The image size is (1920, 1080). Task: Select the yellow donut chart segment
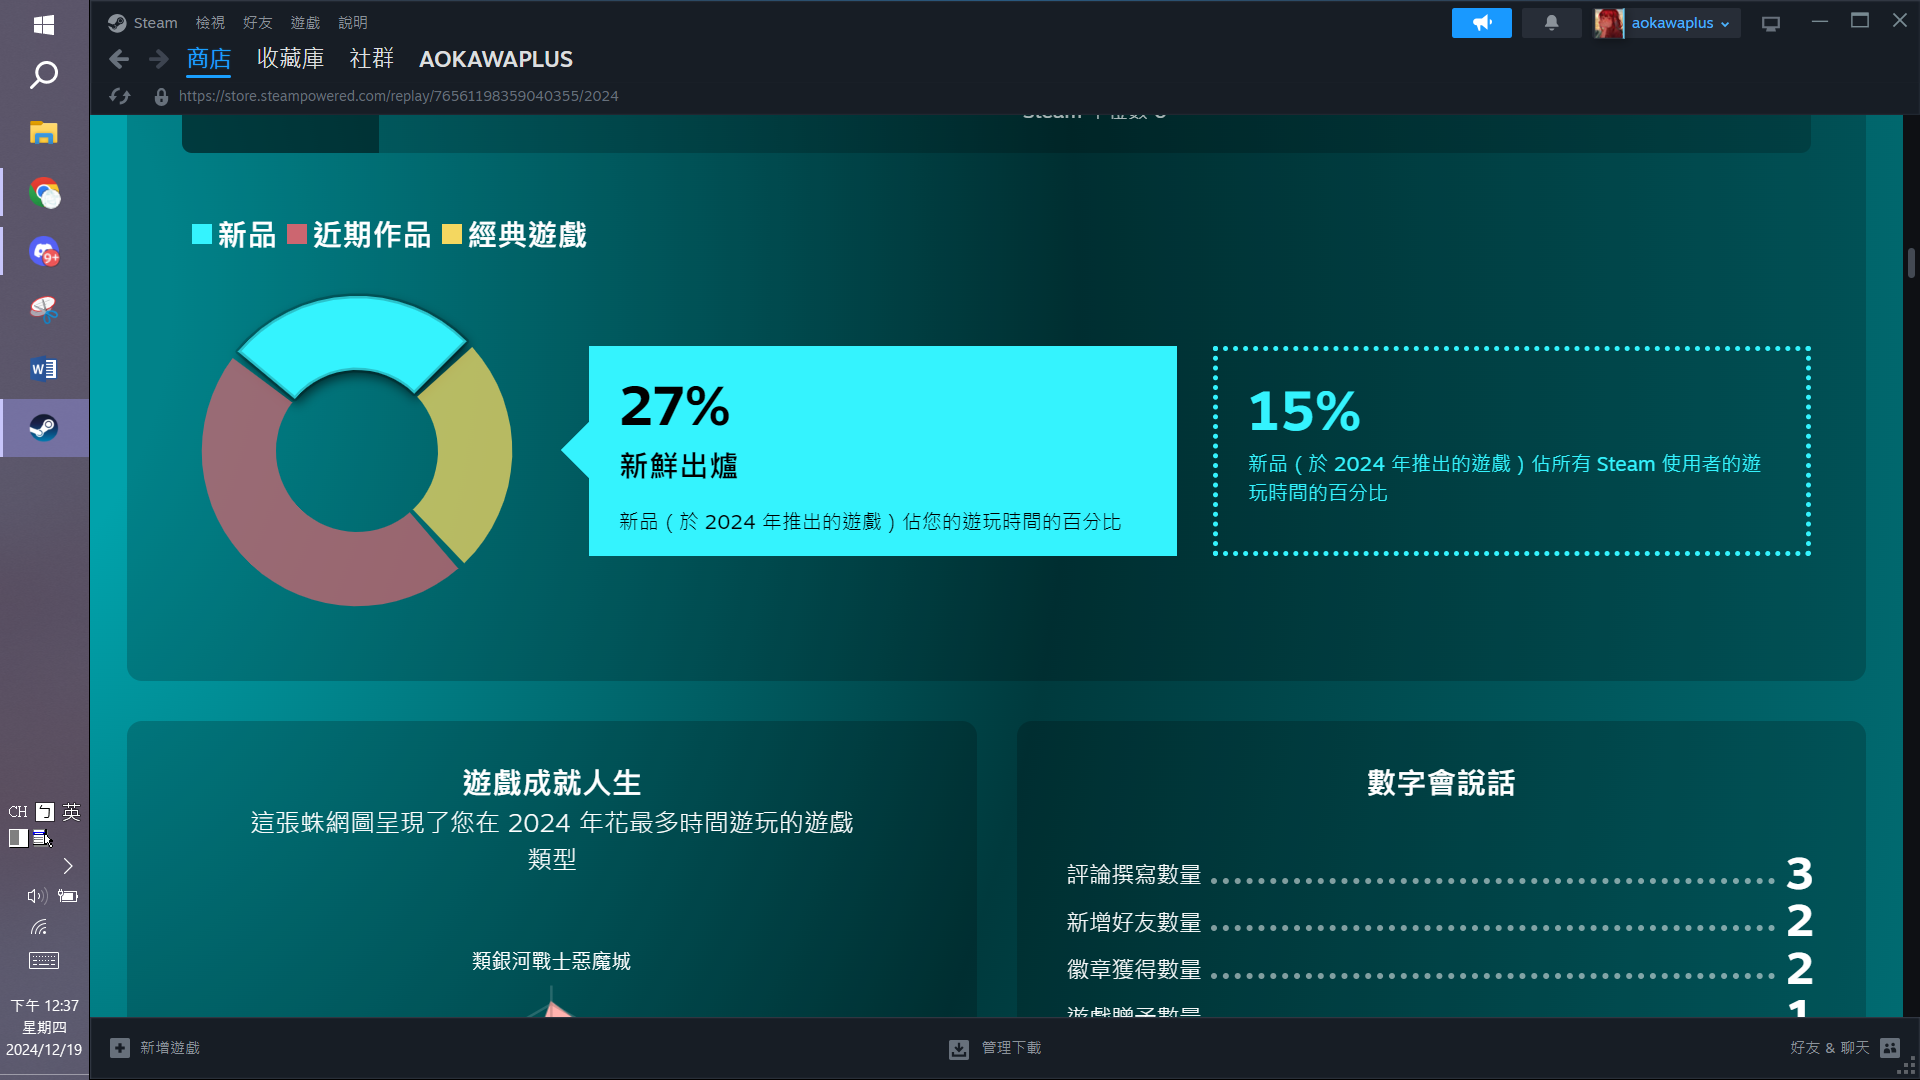click(475, 450)
